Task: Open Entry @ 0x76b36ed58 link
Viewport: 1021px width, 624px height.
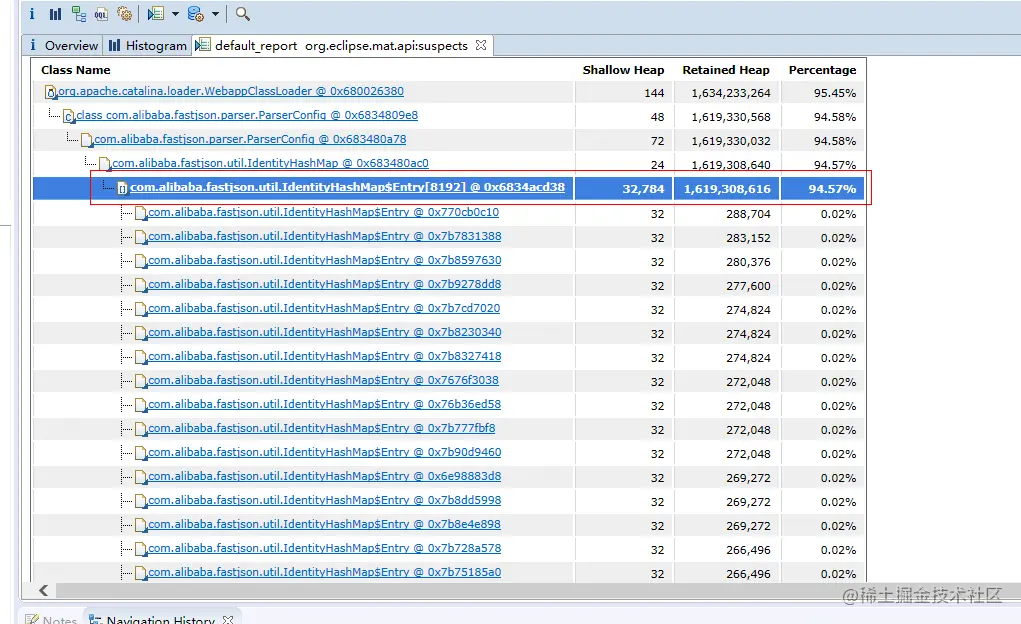Action: click(325, 404)
